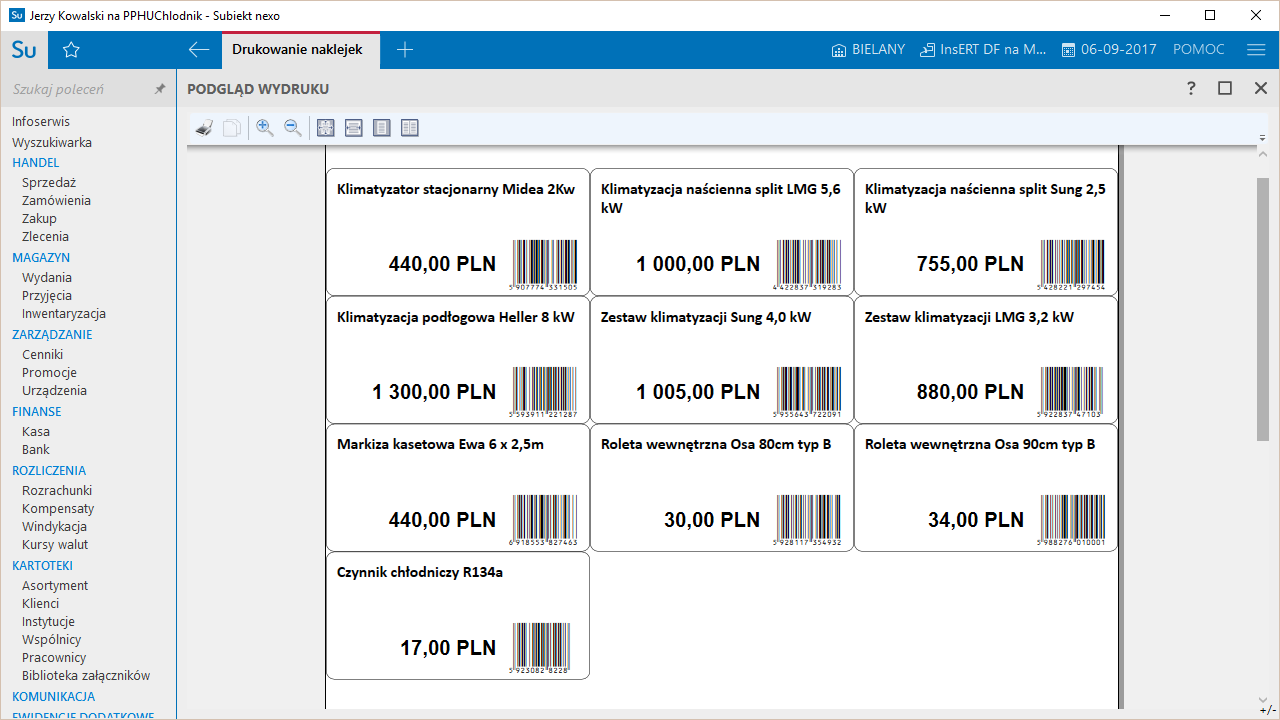Screen dimensions: 1280x720
Task: Click the 1 300,00 PLN price text
Action: pyautogui.click(x=434, y=392)
